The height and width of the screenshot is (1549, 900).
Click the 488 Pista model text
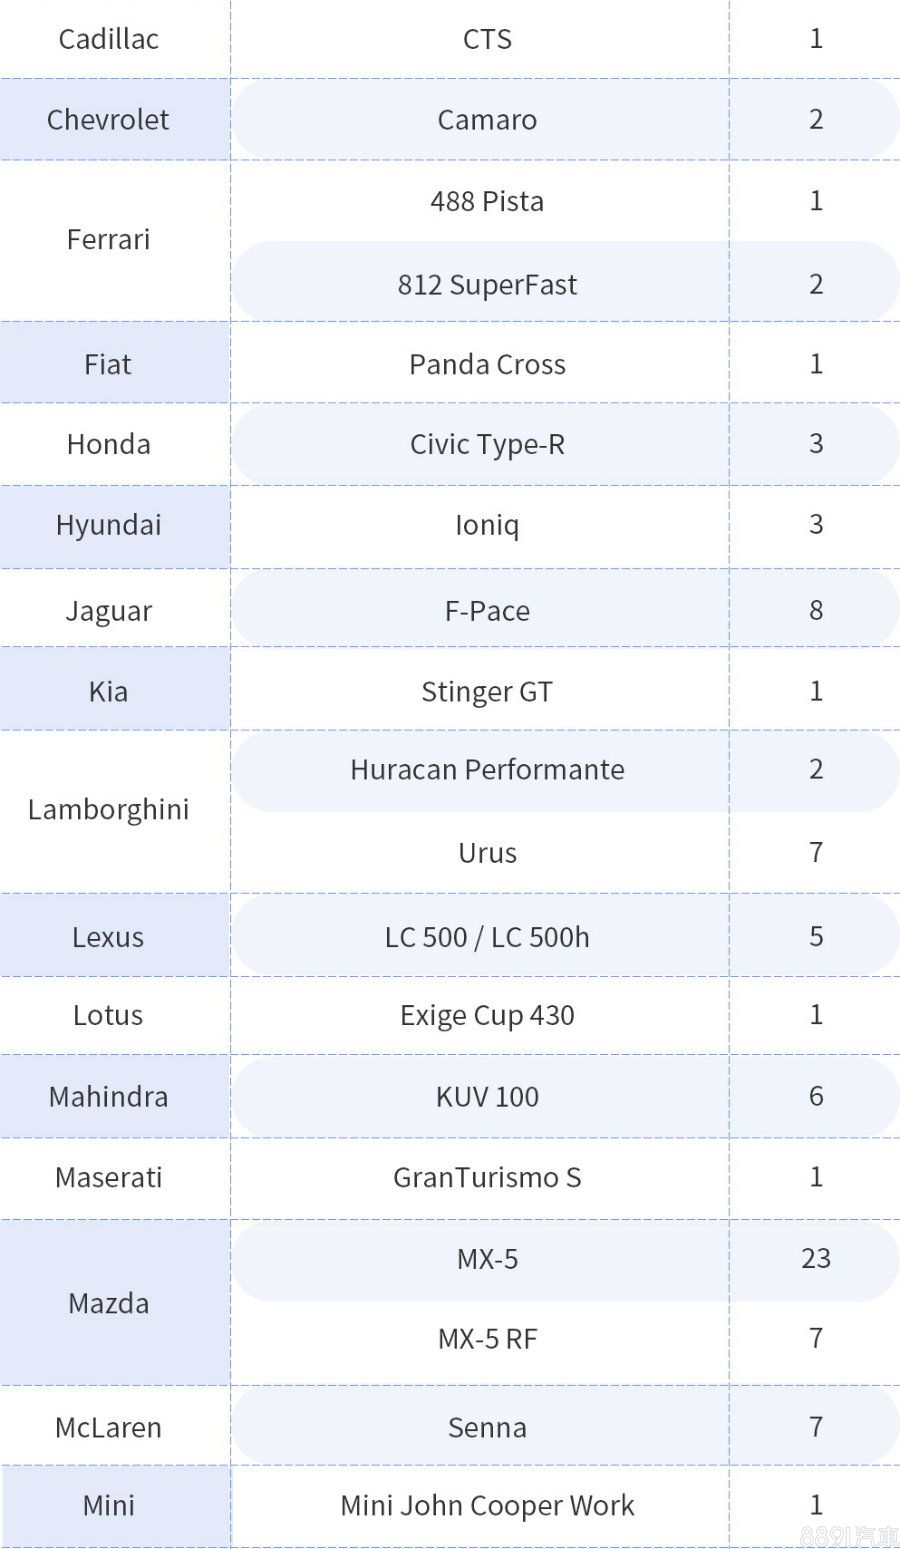pos(487,201)
